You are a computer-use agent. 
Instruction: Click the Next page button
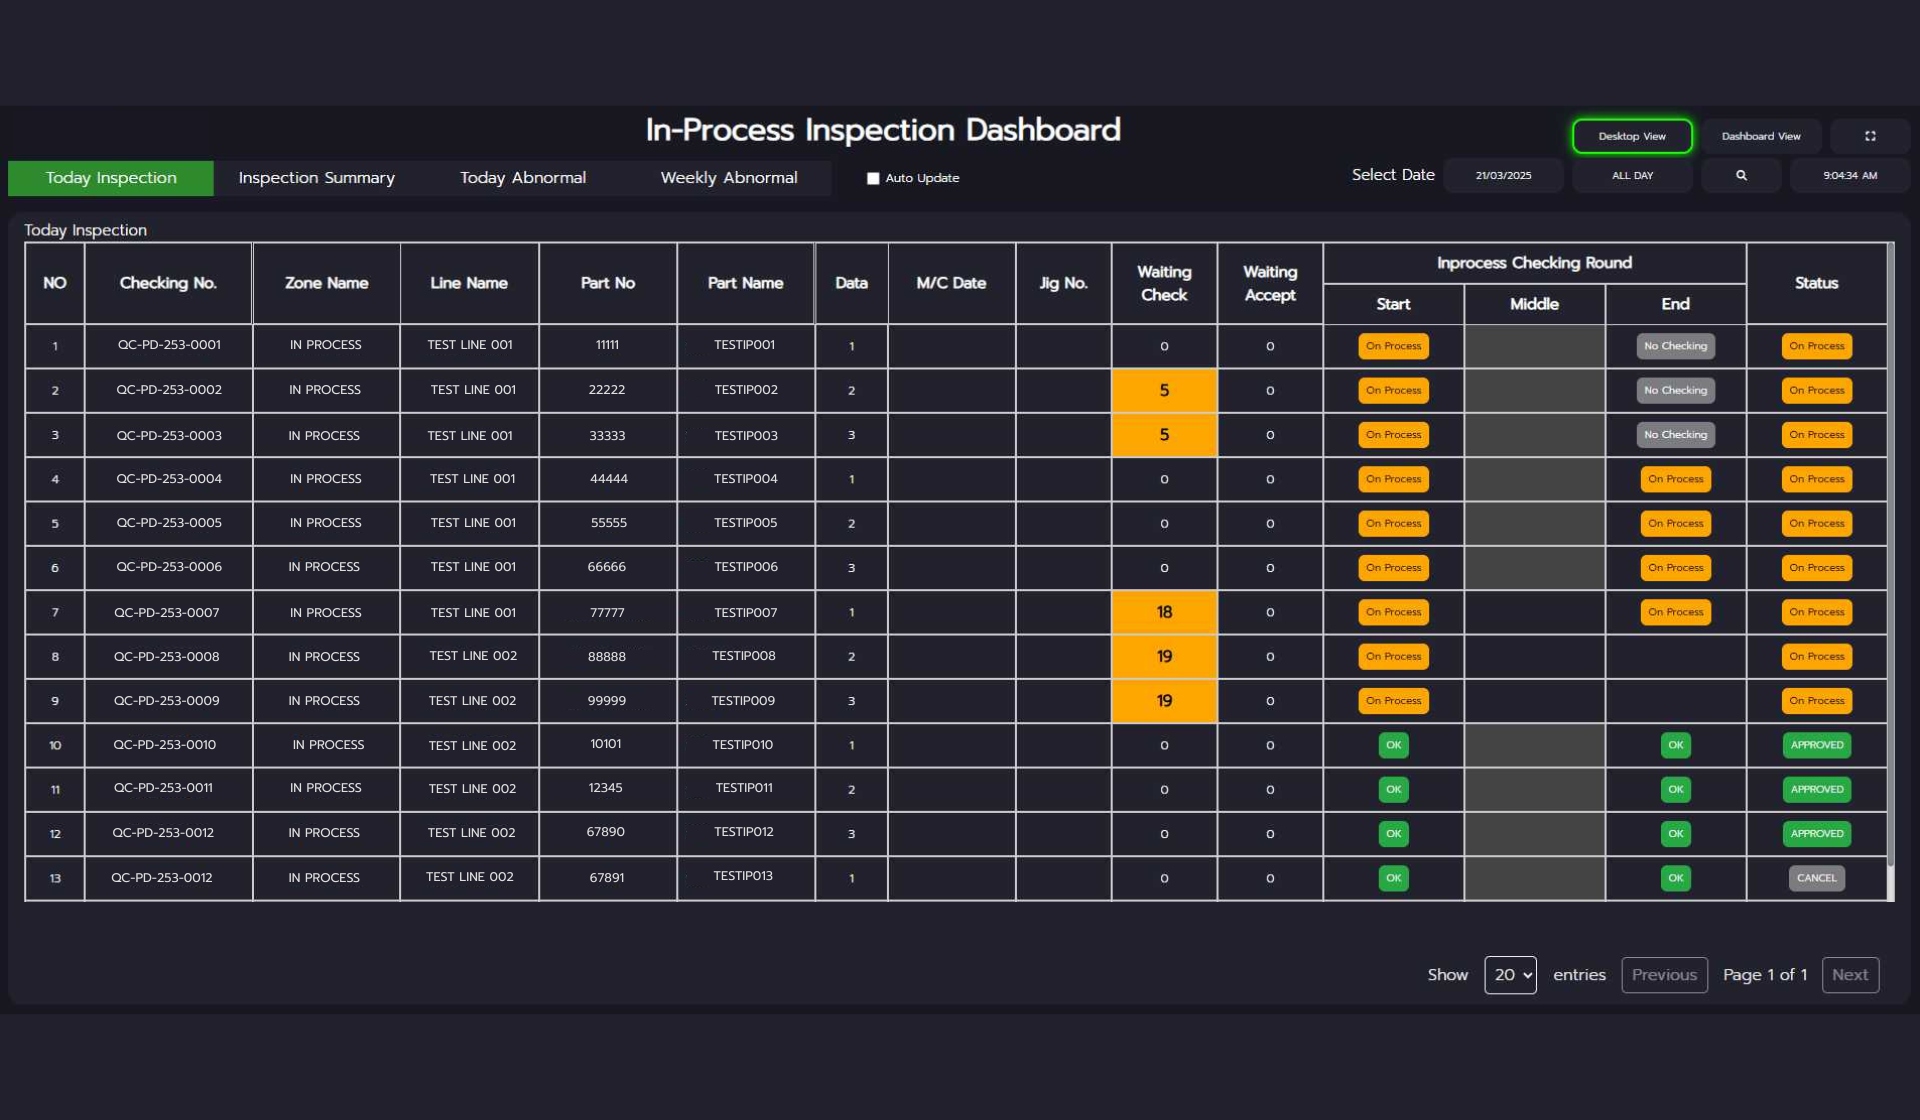click(1849, 975)
